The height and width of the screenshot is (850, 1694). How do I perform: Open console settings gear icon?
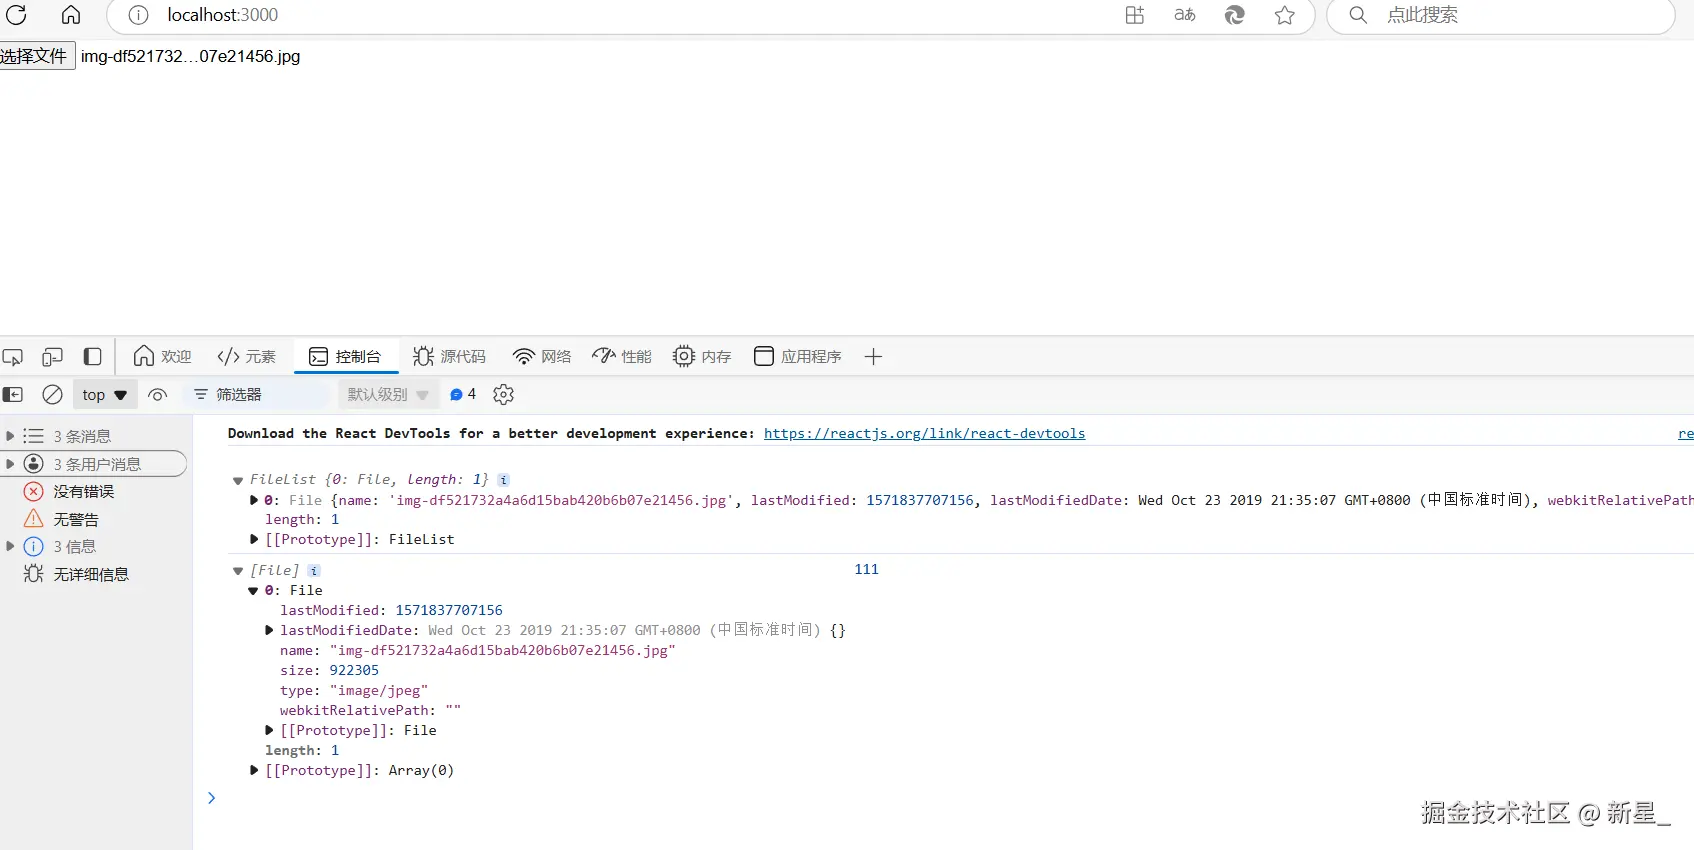[x=504, y=395]
